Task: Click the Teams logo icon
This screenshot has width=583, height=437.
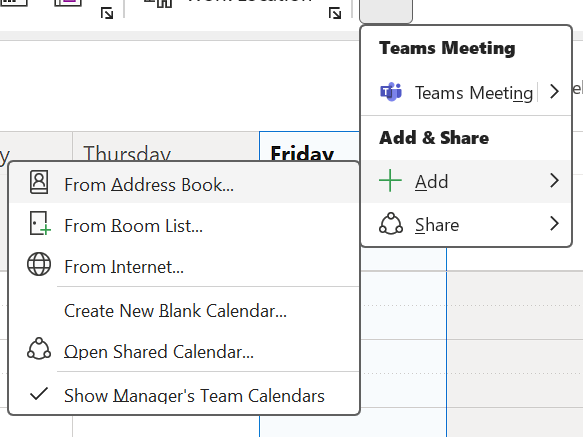Action: click(390, 91)
